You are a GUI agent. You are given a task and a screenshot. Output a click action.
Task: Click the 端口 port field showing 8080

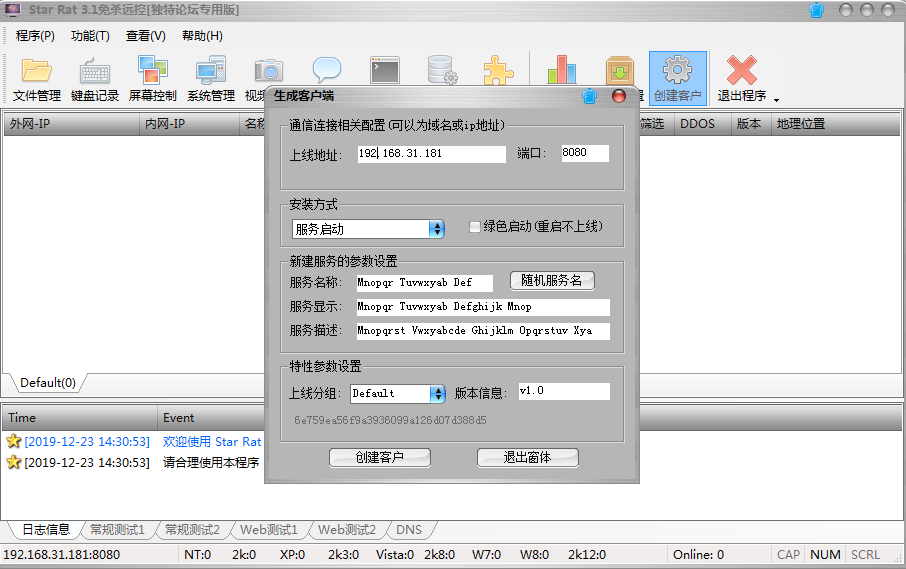(x=585, y=153)
